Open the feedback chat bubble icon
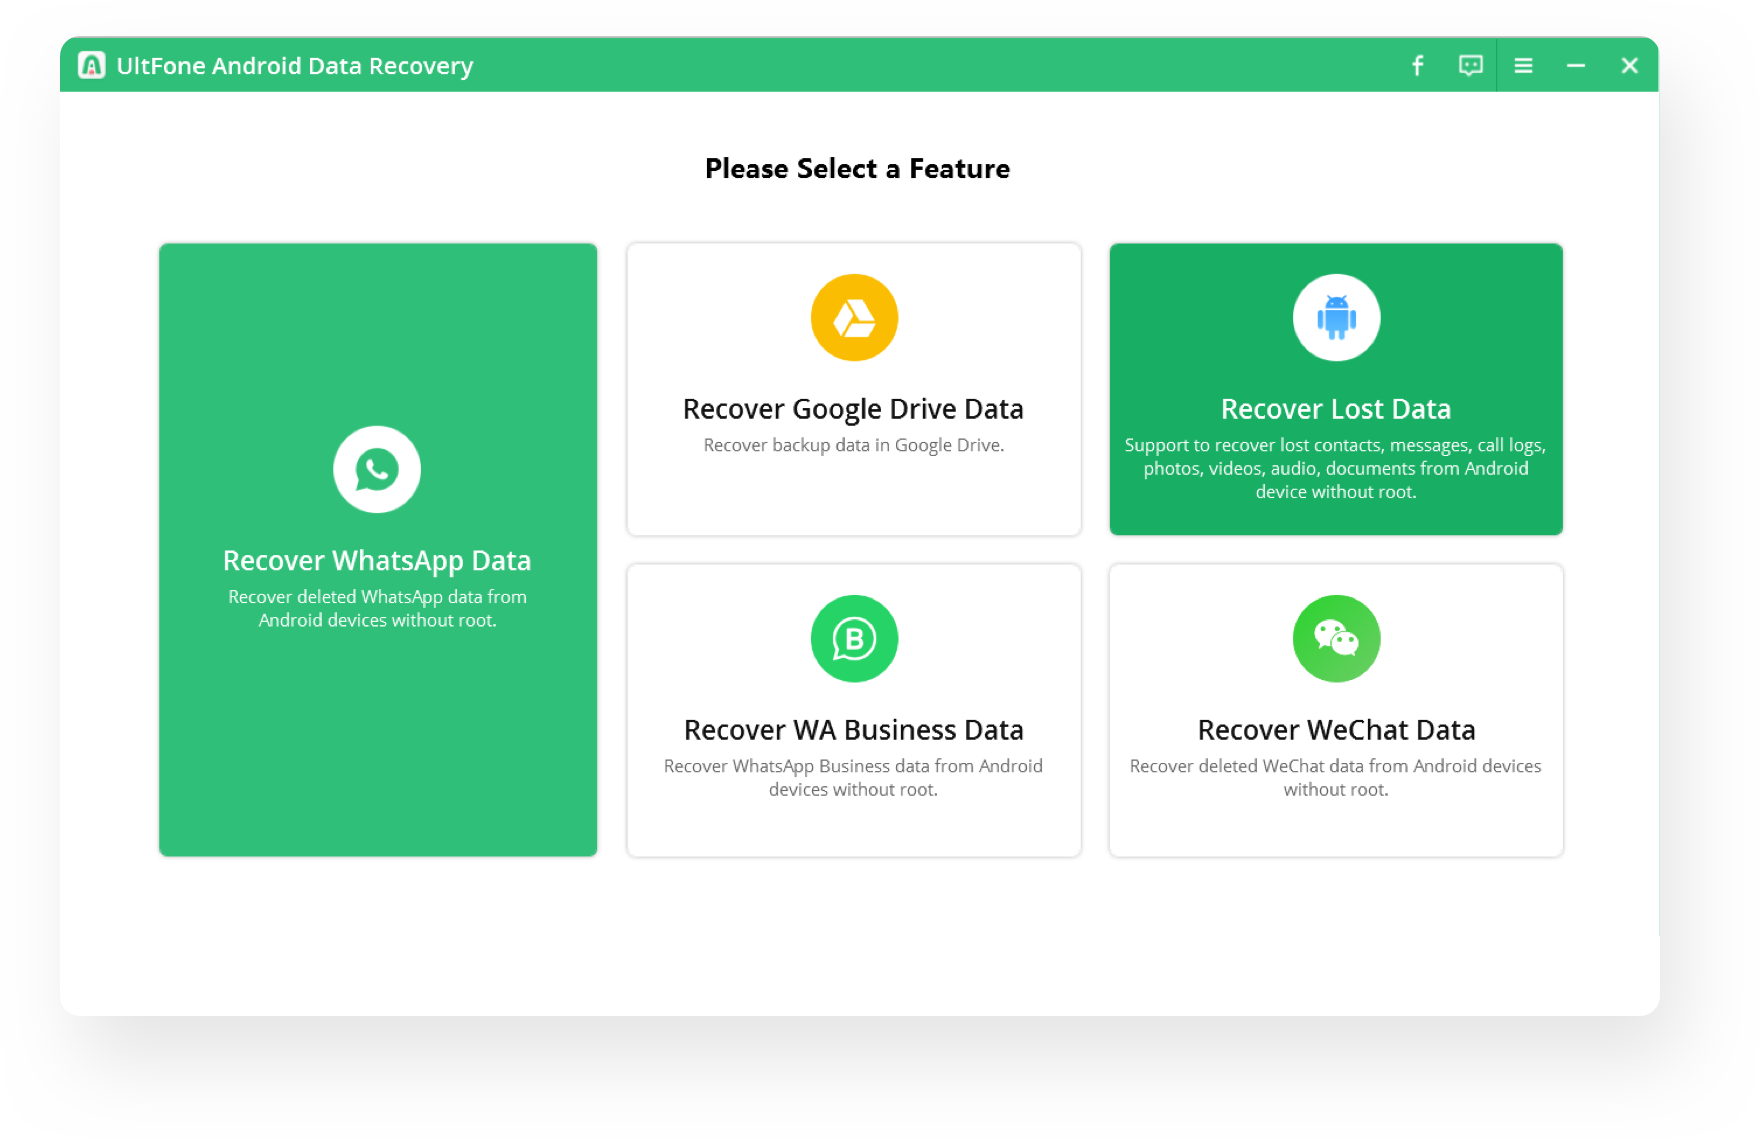 point(1470,66)
